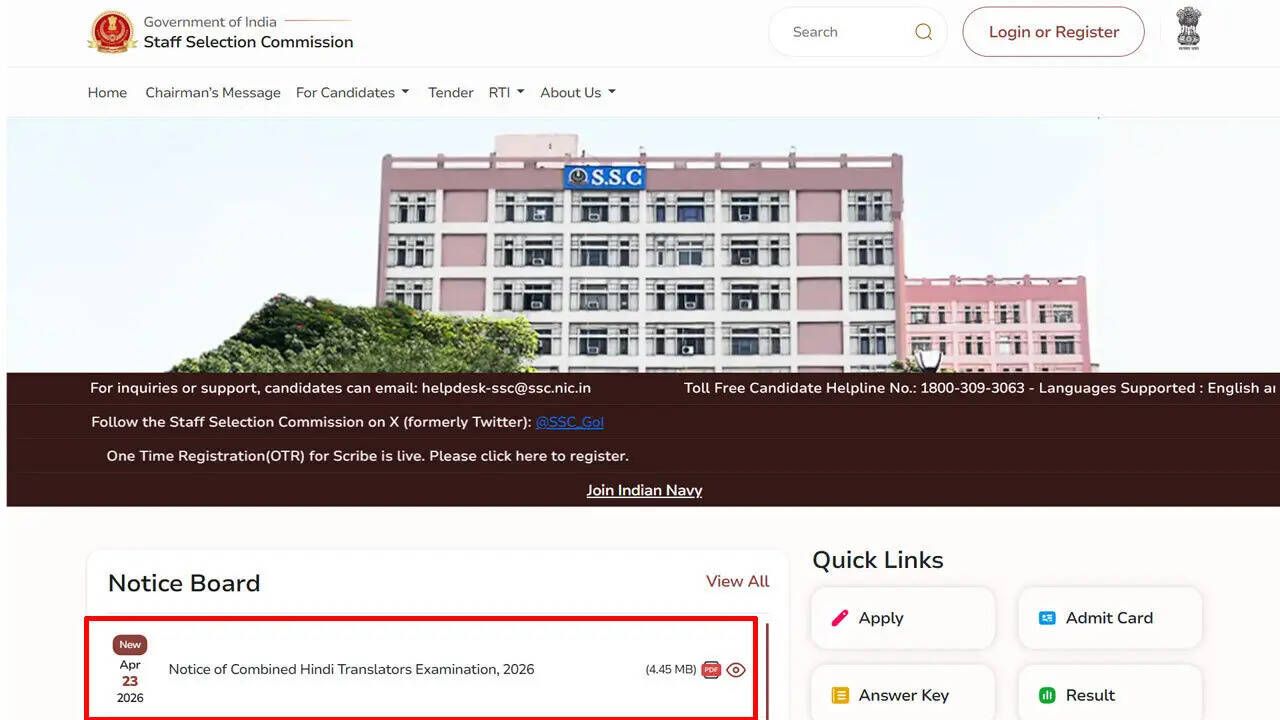Click the SSC emblem logo
This screenshot has height=720, width=1280.
[112, 32]
